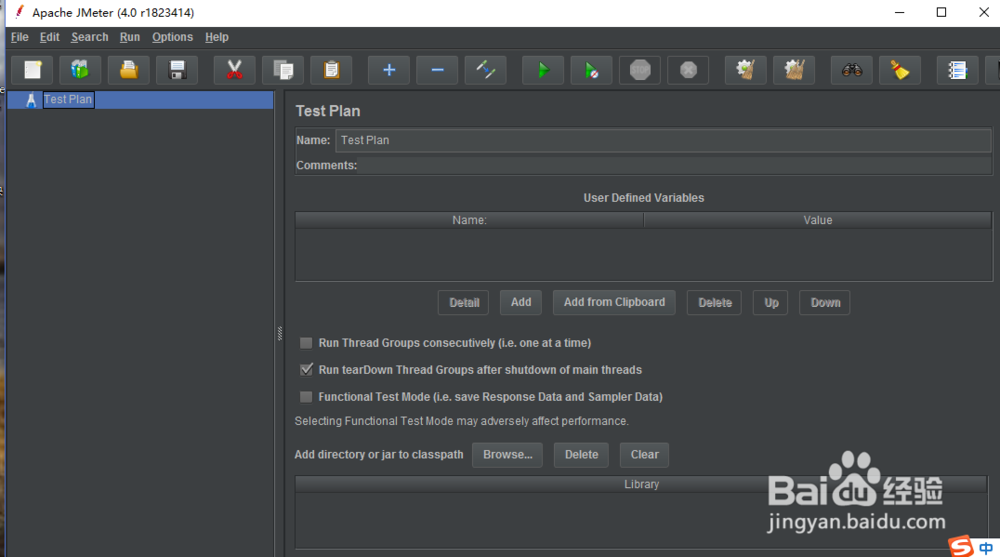
Task: Click the panel splitter handle
Action: [279, 334]
